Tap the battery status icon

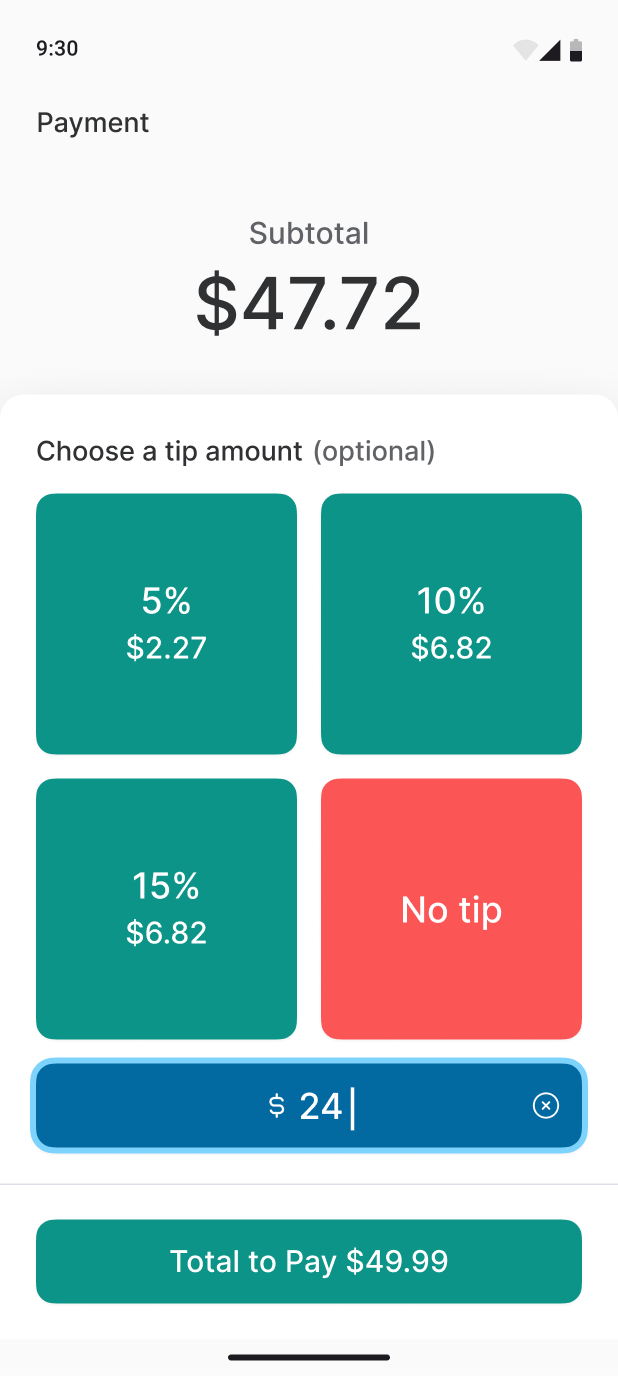pos(576,50)
